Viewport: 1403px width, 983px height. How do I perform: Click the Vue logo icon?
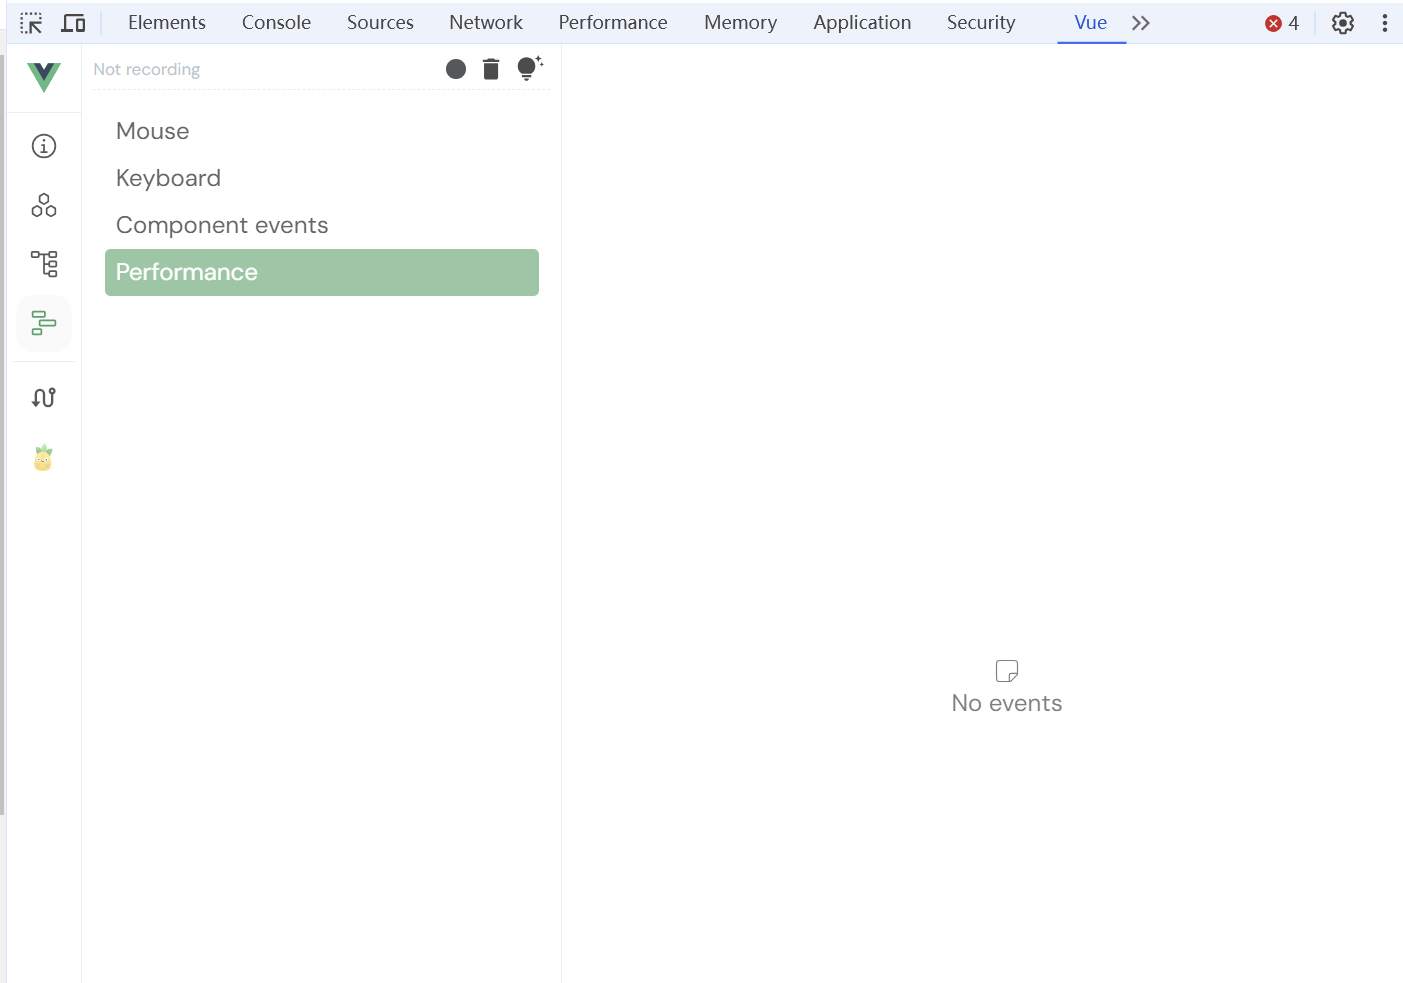[44, 77]
